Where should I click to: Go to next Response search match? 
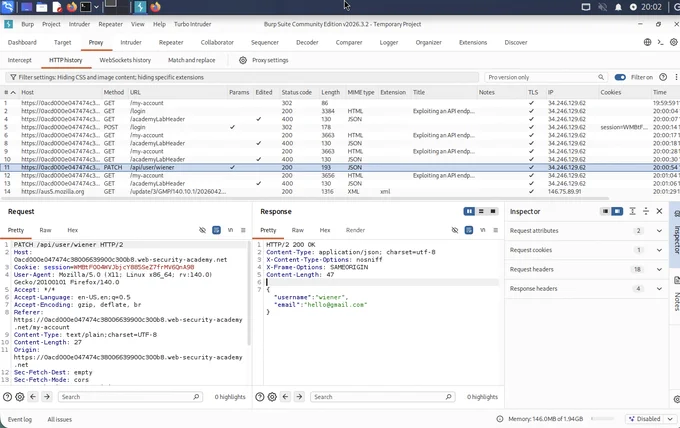click(299, 397)
